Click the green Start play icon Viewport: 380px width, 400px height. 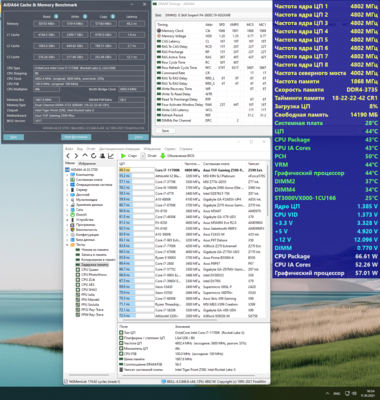(x=123, y=156)
